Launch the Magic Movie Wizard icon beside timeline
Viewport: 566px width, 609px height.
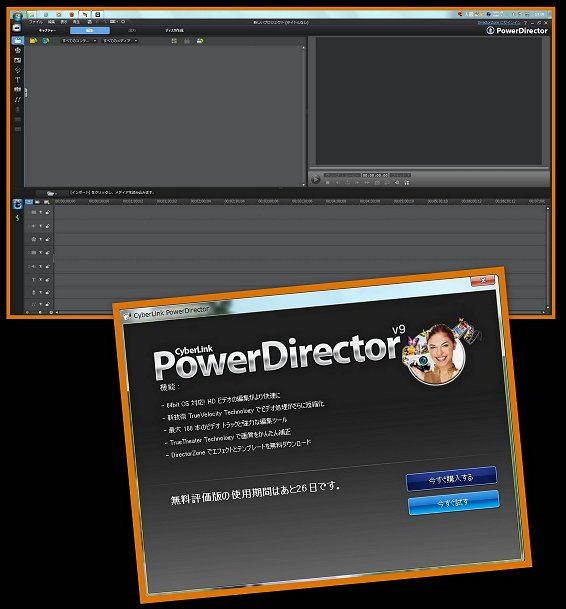(17, 204)
